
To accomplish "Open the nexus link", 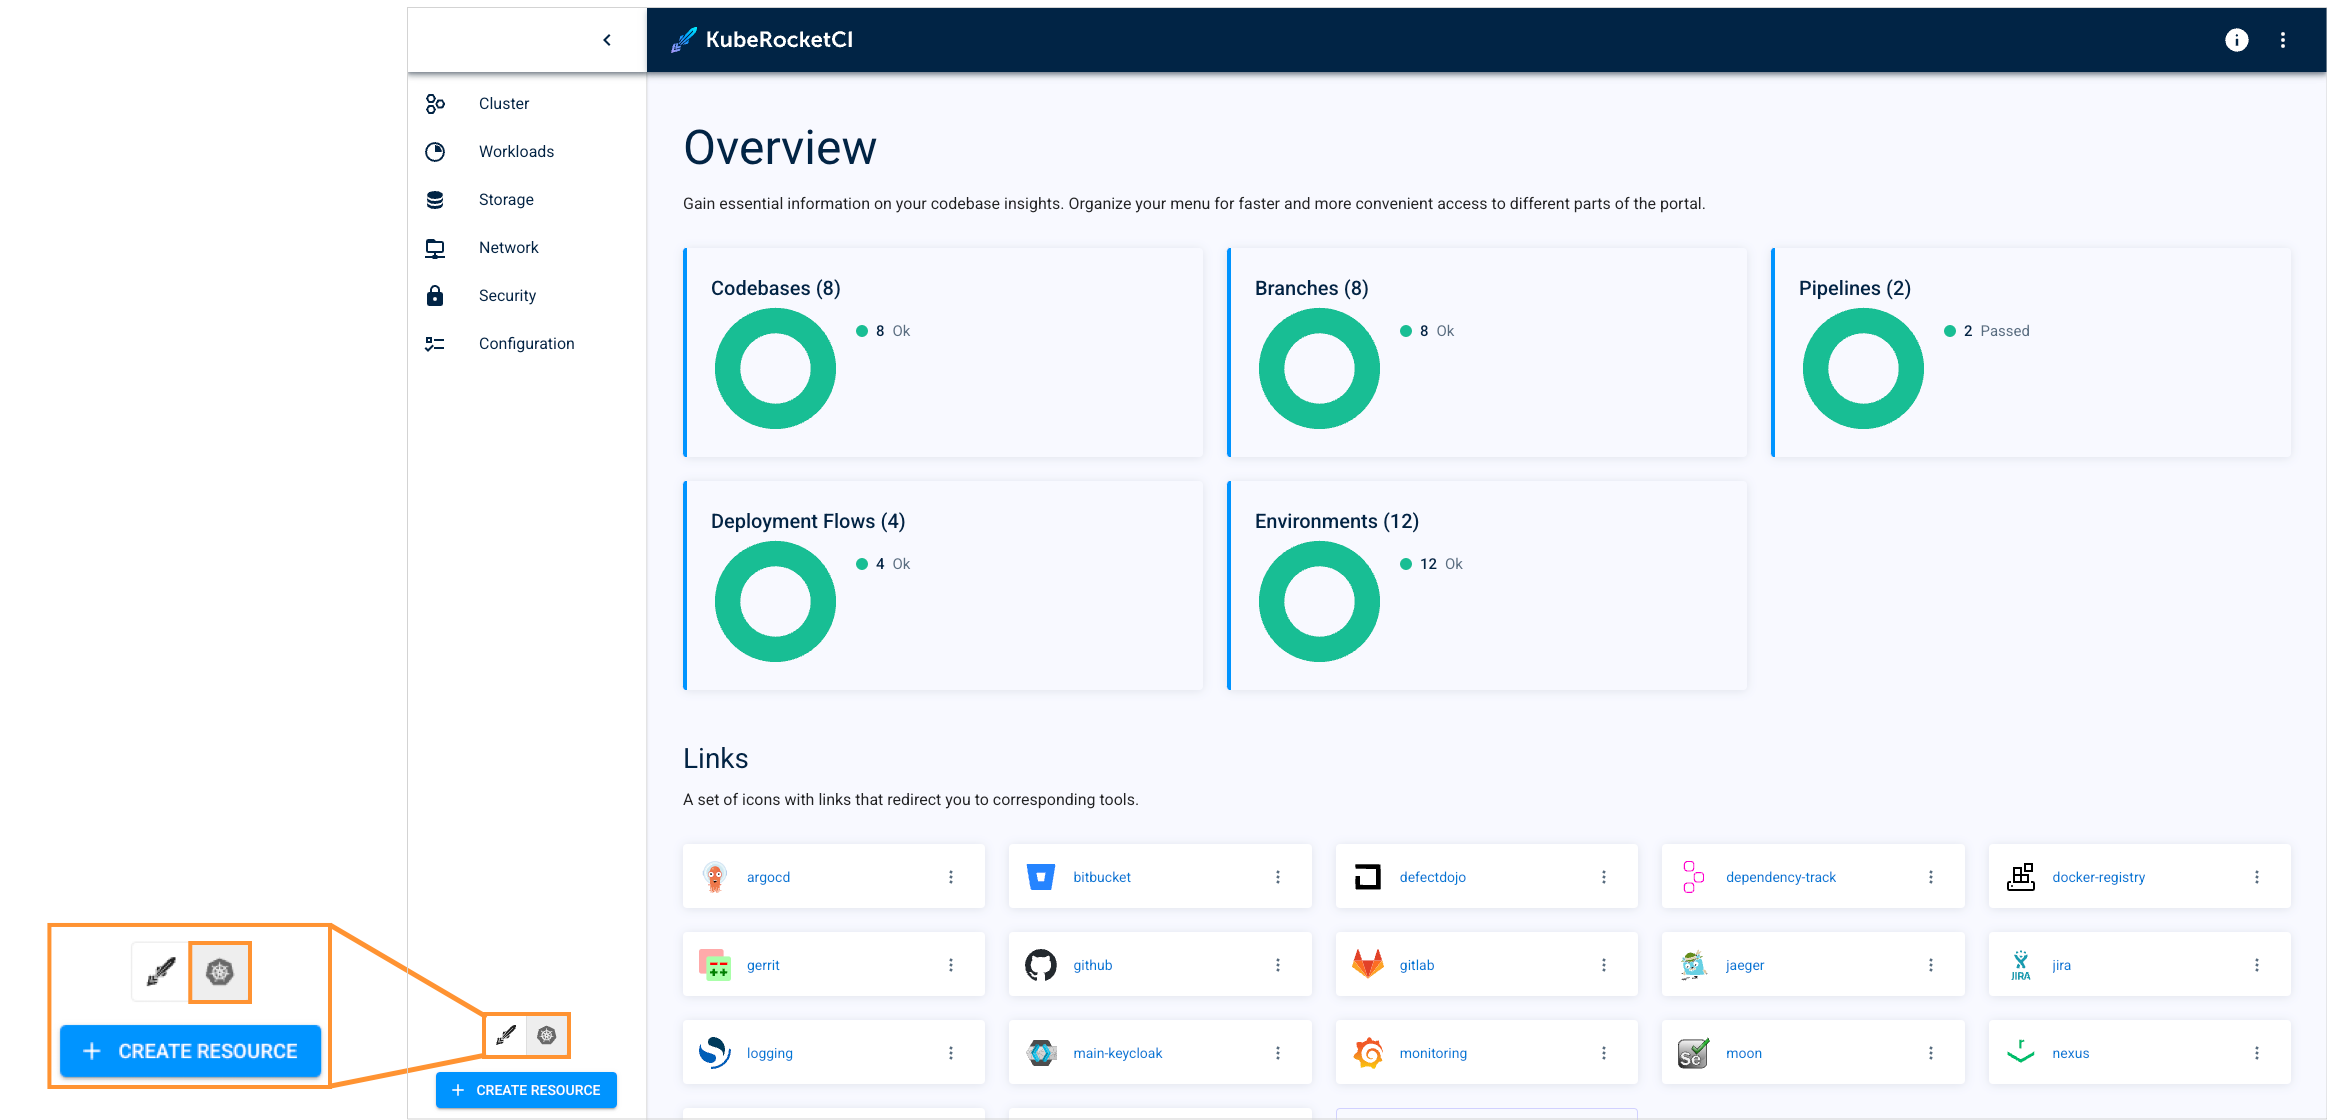I will coord(2070,1052).
